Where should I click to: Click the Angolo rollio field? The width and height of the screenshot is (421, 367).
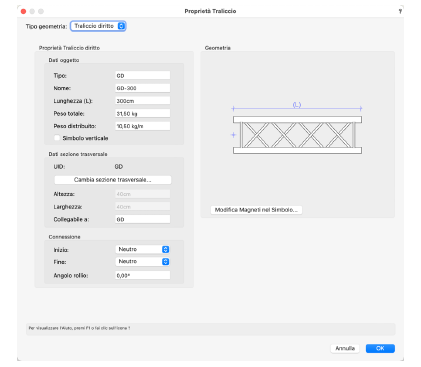point(143,275)
